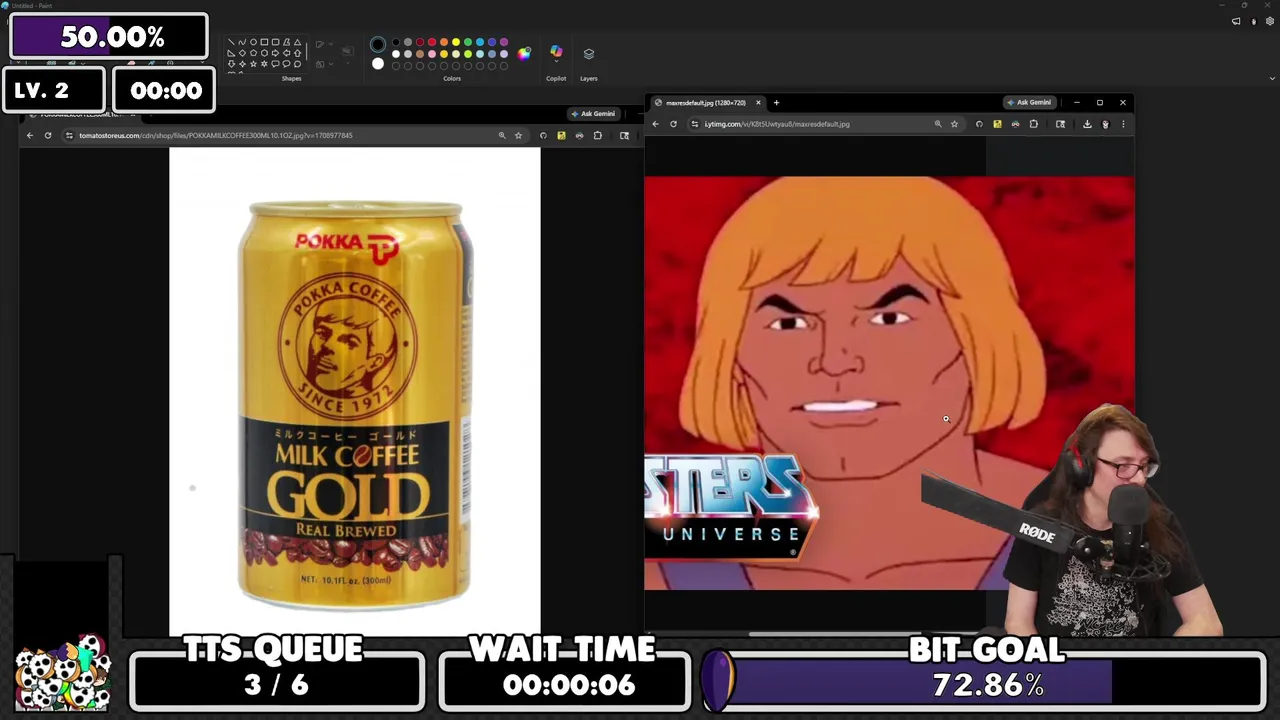Image resolution: width=1280 pixels, height=720 pixels.
Task: Click Ask Gemini in the right browser
Action: (x=1030, y=102)
